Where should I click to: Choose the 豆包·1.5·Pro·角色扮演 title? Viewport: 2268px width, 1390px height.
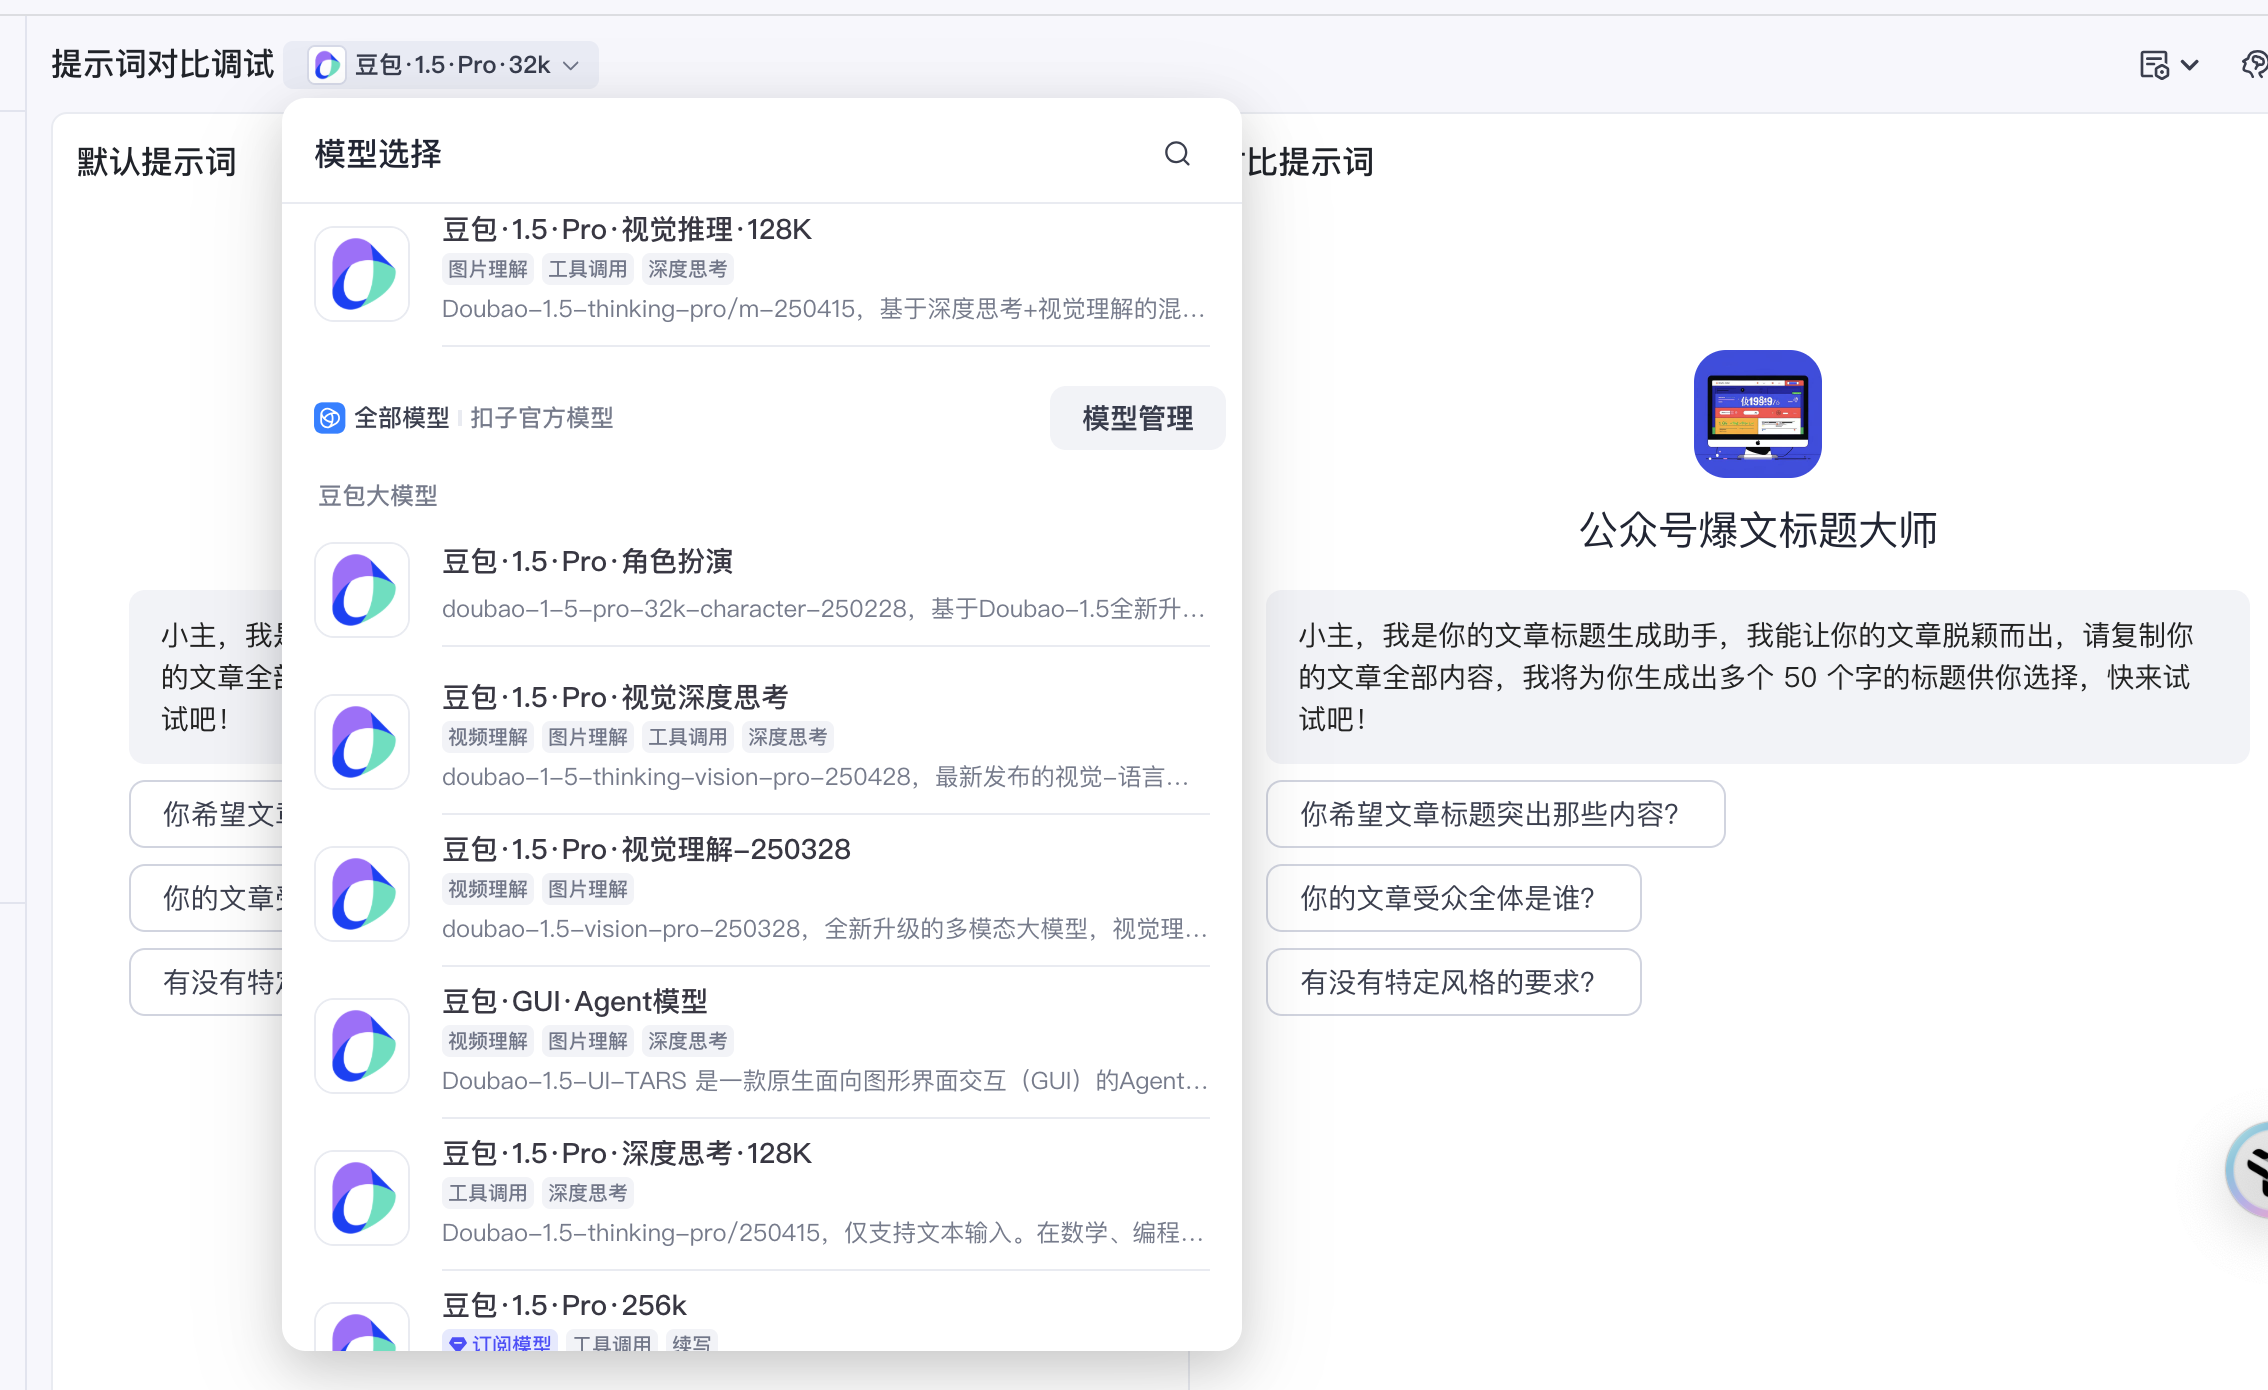point(587,561)
